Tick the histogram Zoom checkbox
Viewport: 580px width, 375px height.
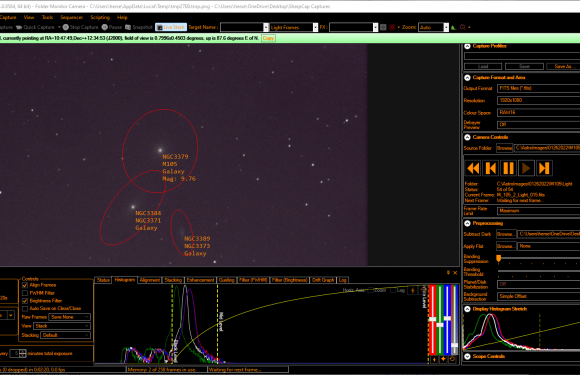pos(370,290)
